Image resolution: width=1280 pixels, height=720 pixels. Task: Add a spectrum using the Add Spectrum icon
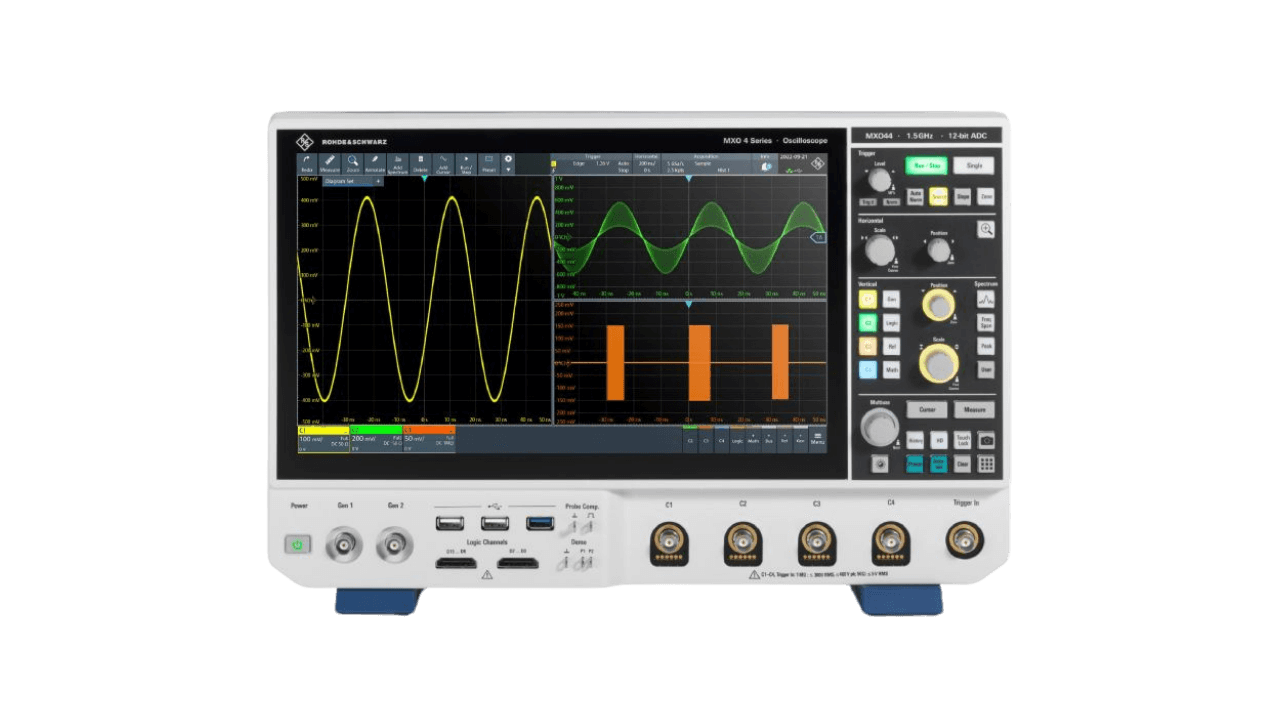pos(399,165)
